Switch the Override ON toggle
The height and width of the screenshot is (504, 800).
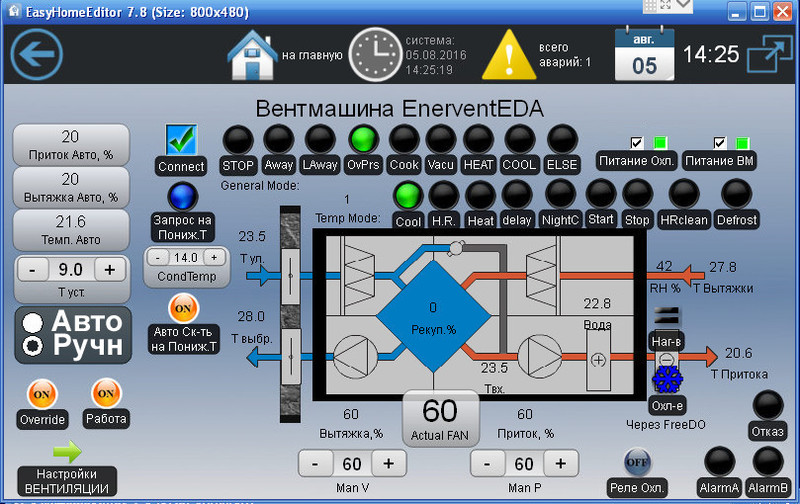tap(40, 394)
